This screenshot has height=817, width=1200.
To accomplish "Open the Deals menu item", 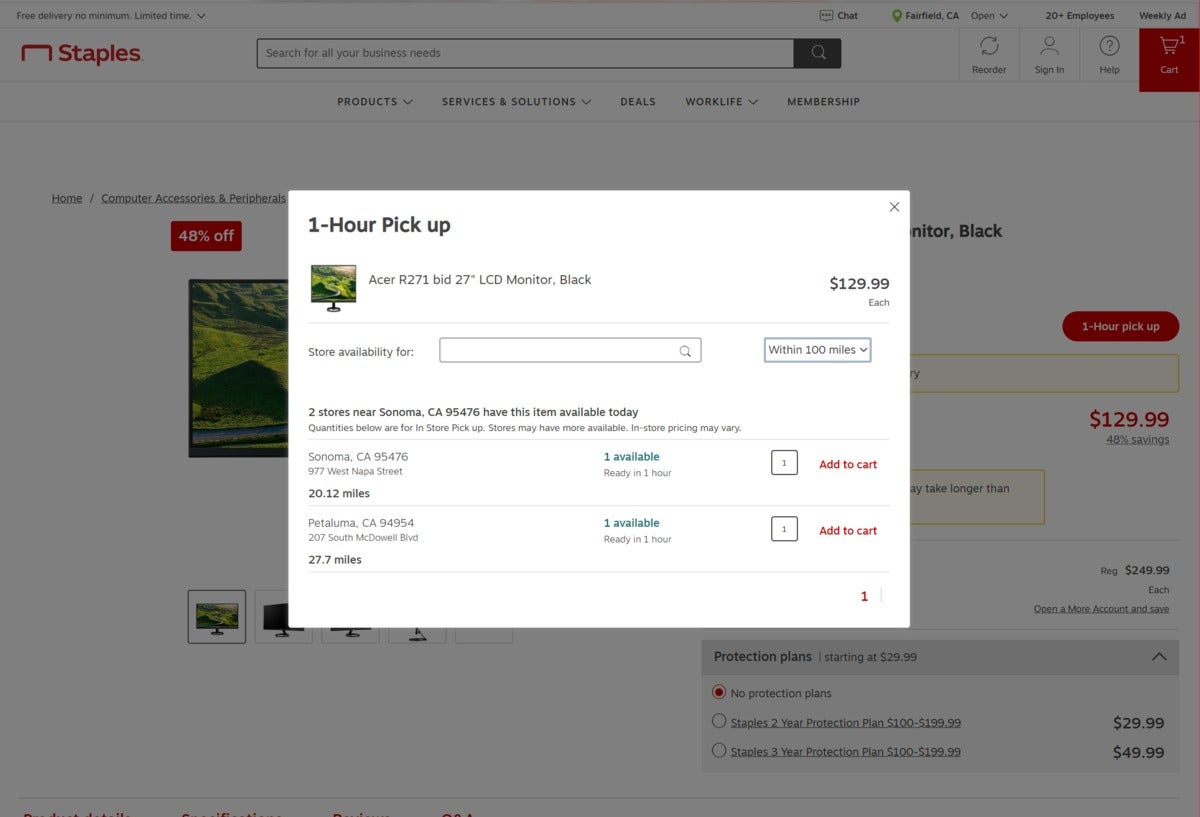I will [638, 102].
